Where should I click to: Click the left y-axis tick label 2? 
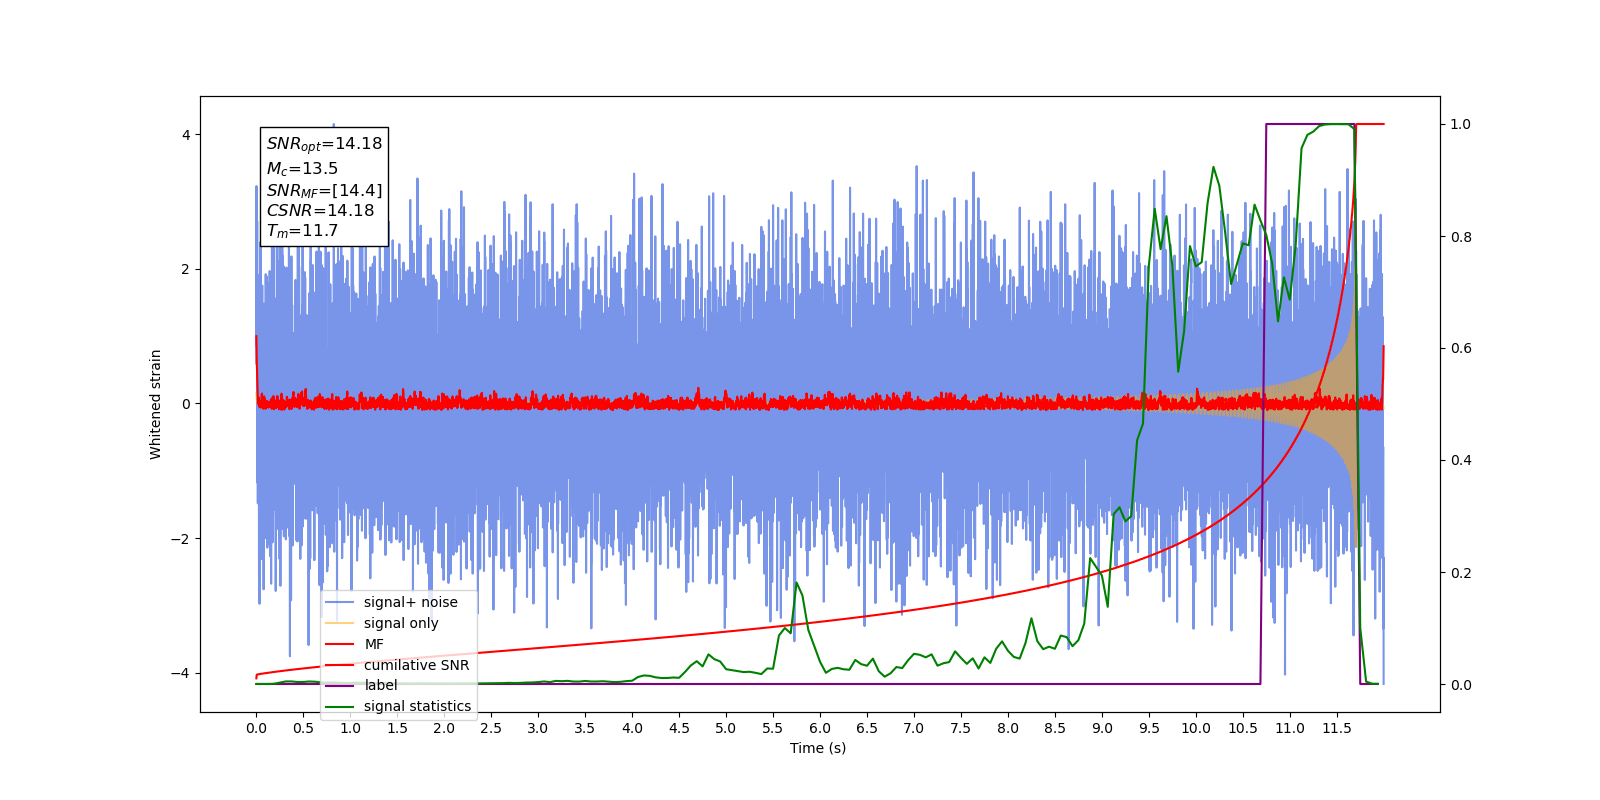(186, 269)
